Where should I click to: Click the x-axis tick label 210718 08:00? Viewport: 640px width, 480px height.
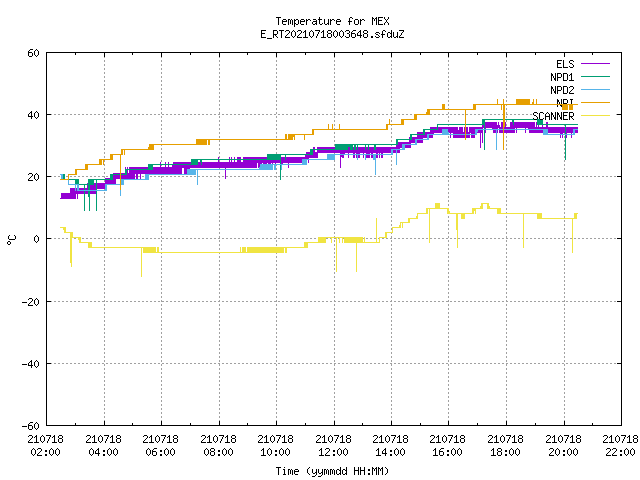pos(218,446)
